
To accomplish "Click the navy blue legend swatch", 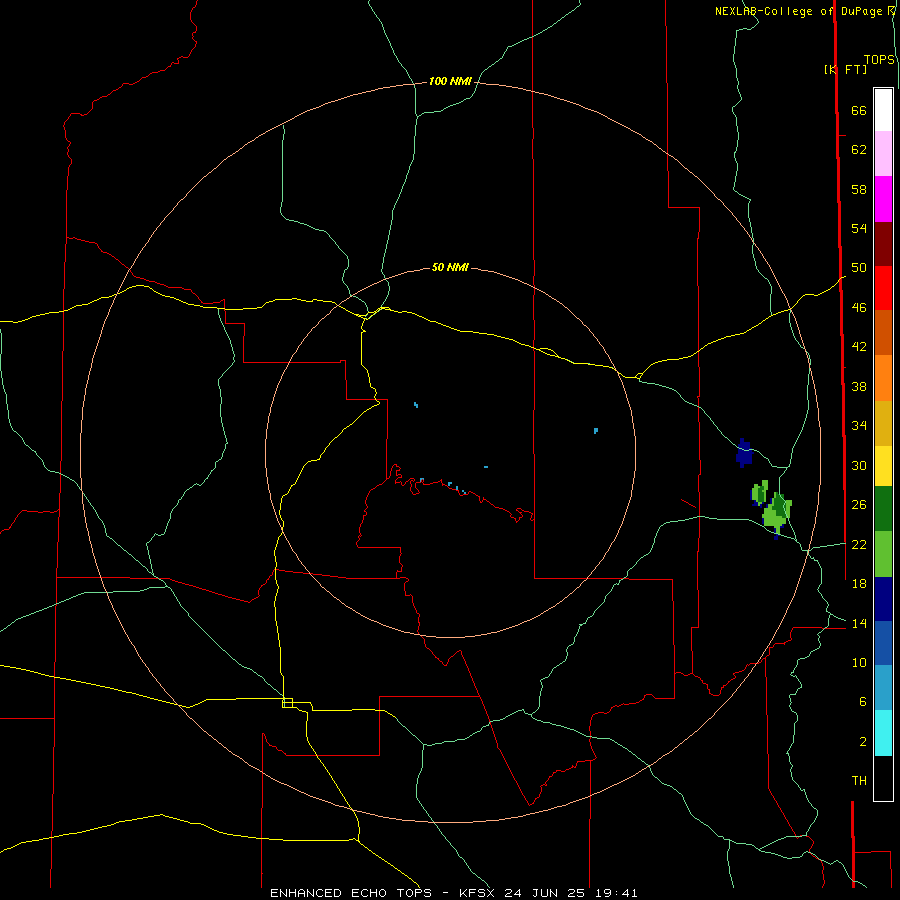I will coord(883,599).
